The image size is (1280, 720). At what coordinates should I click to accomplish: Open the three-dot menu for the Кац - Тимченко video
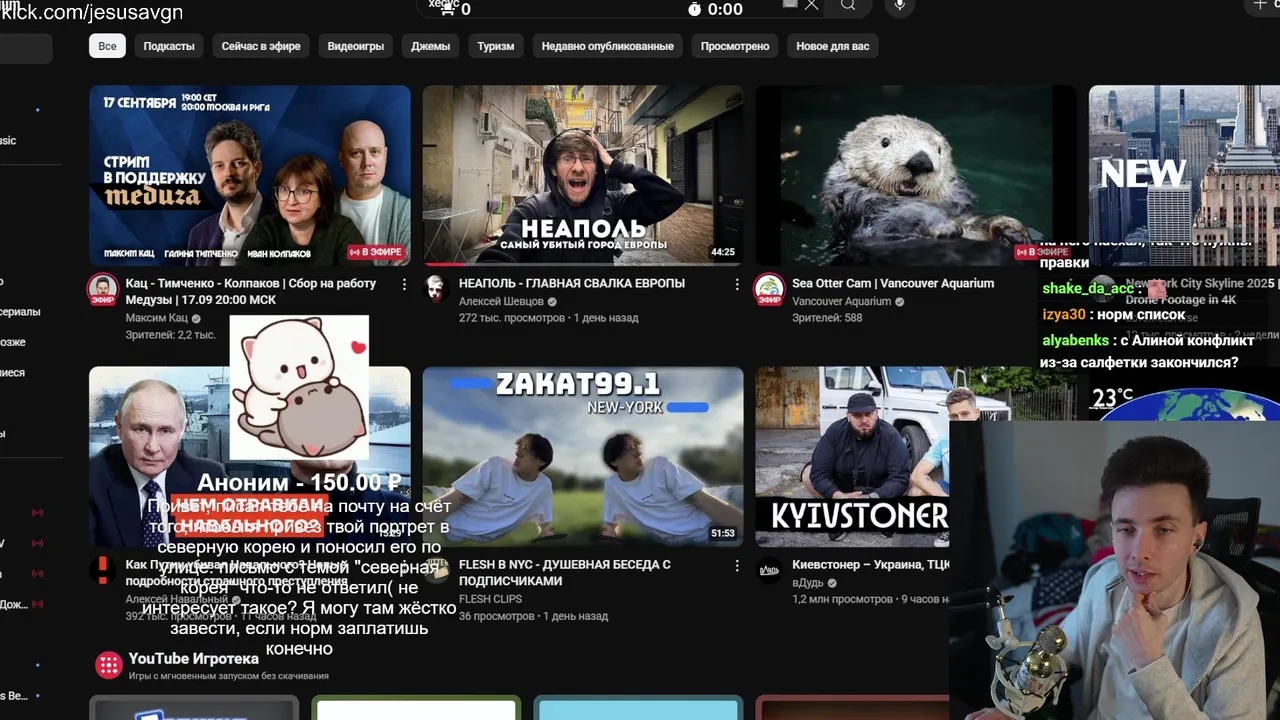pos(404,284)
